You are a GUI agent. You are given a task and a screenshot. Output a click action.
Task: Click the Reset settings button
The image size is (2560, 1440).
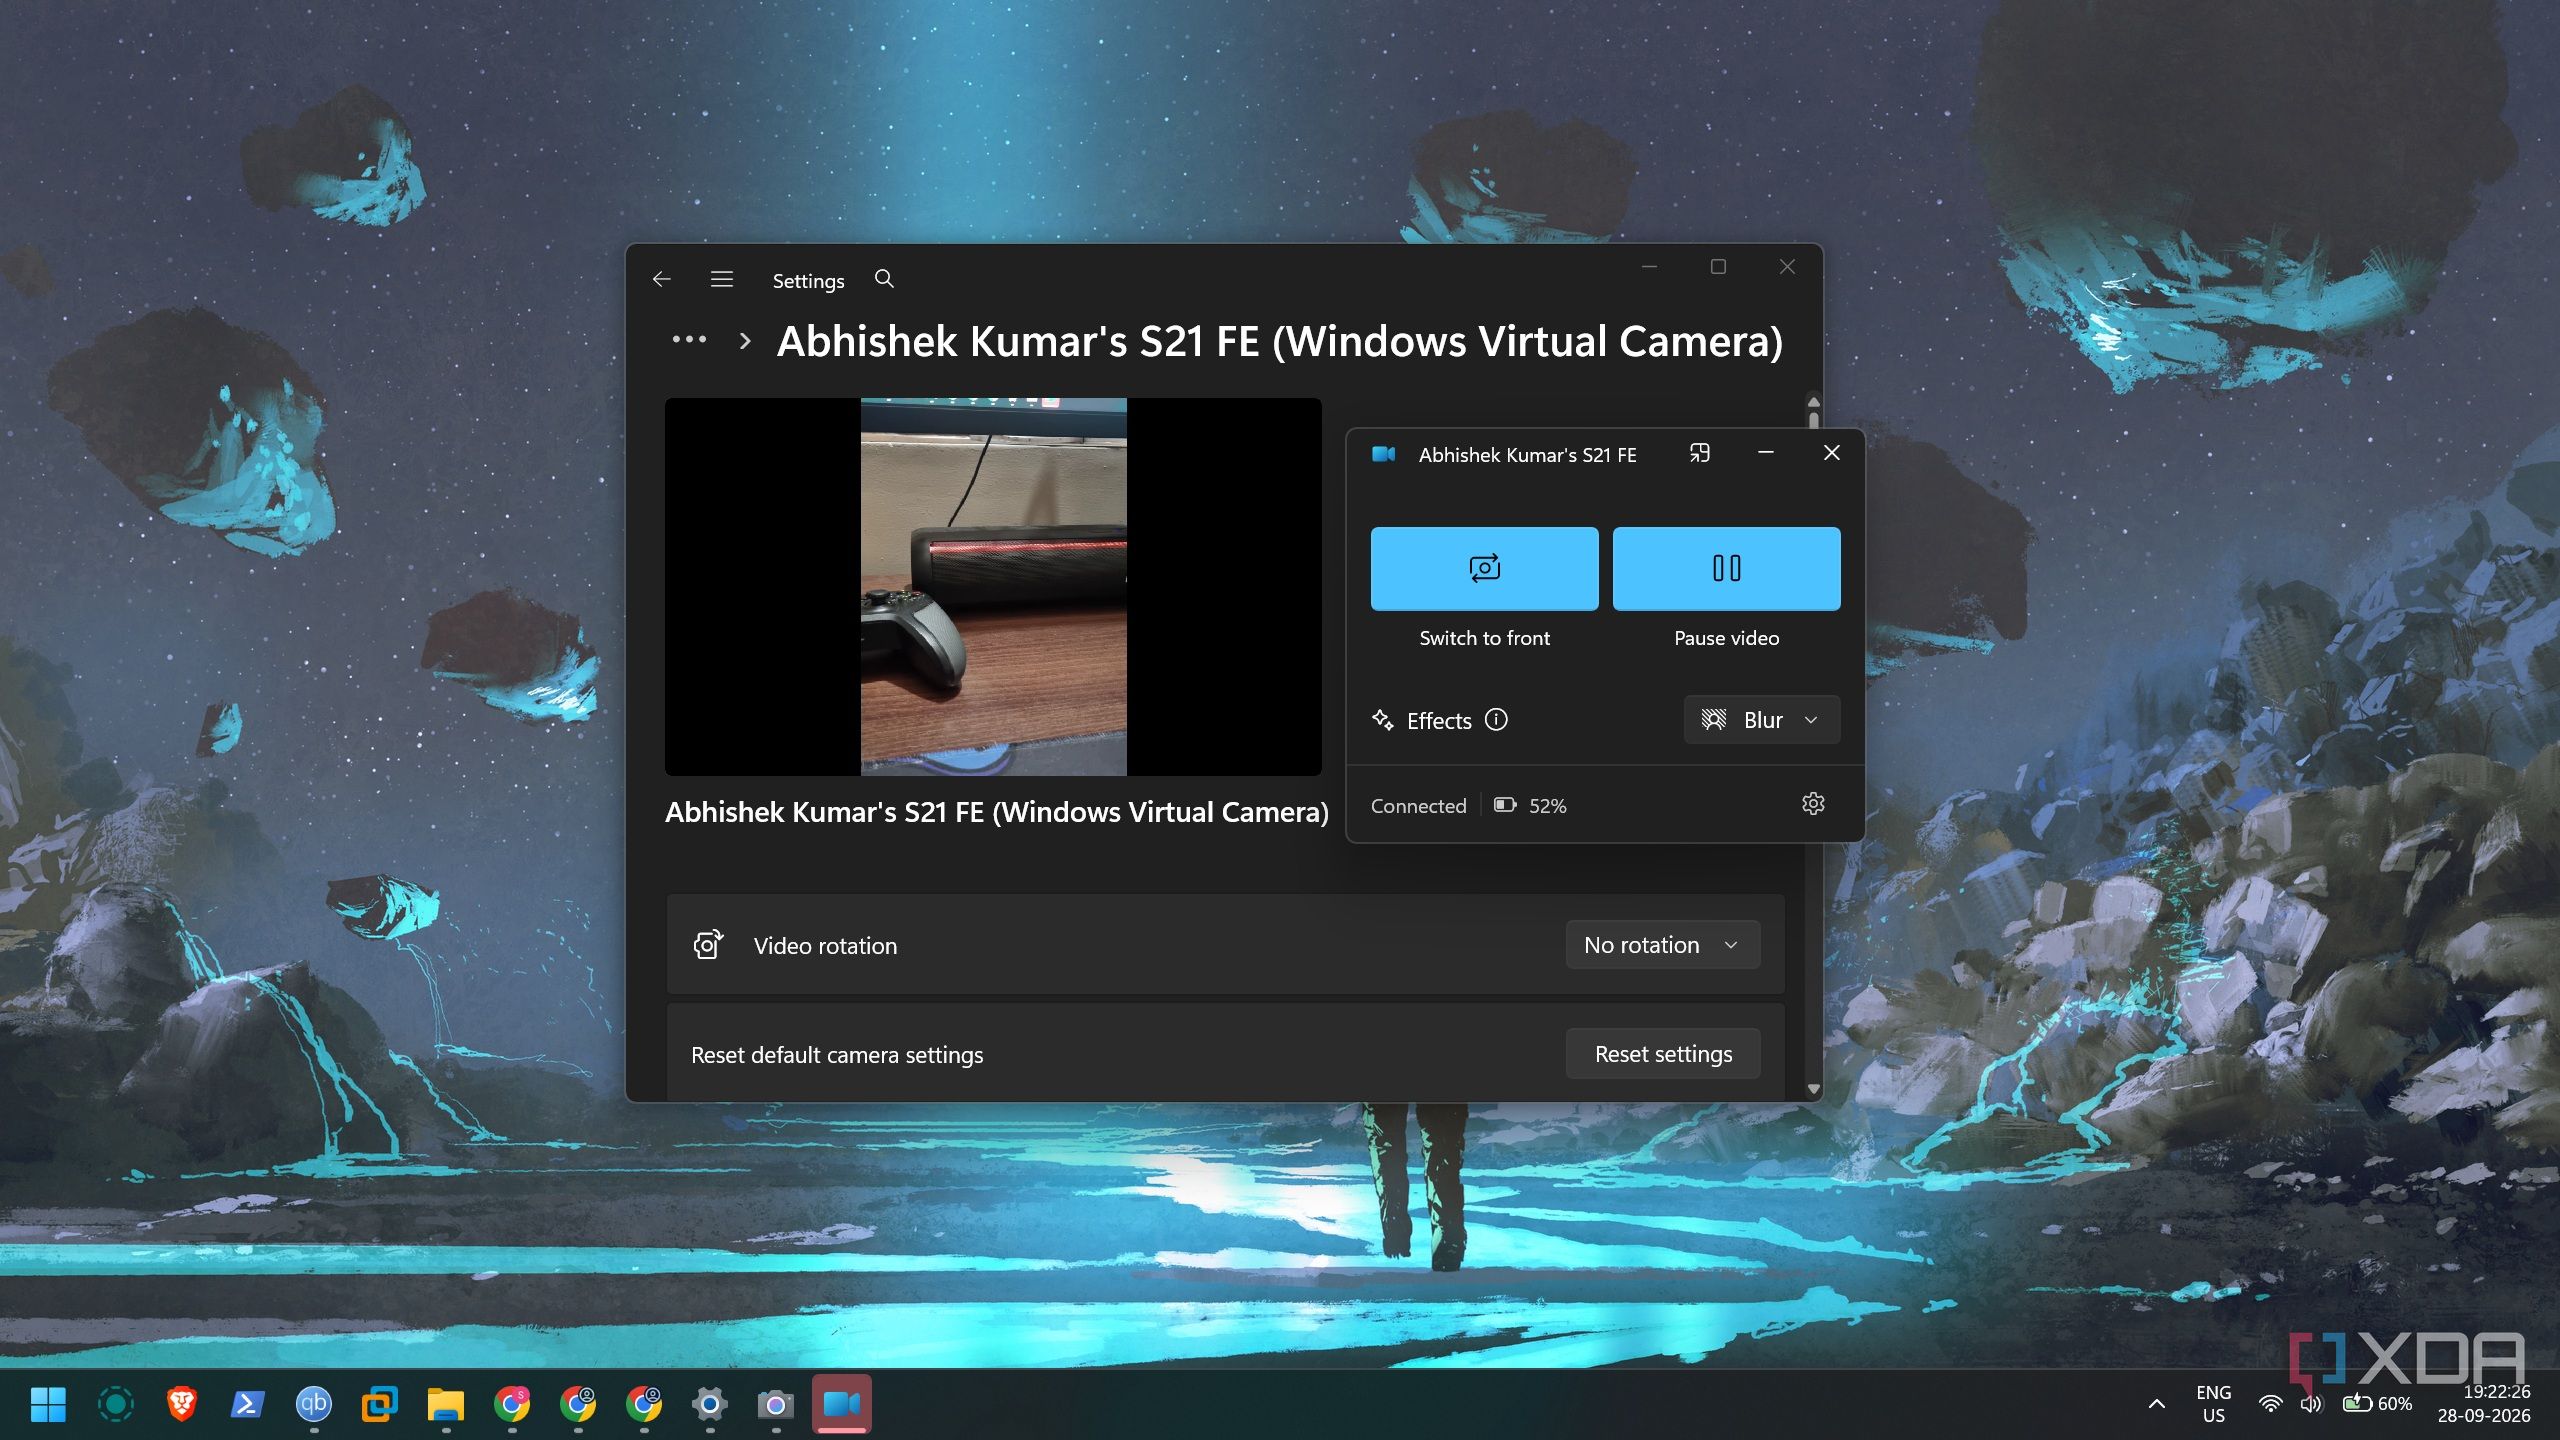pos(1663,1054)
